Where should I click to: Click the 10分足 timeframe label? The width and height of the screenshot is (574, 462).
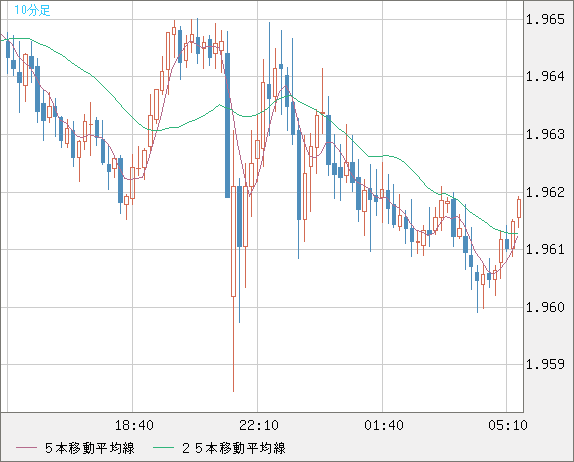pos(32,10)
